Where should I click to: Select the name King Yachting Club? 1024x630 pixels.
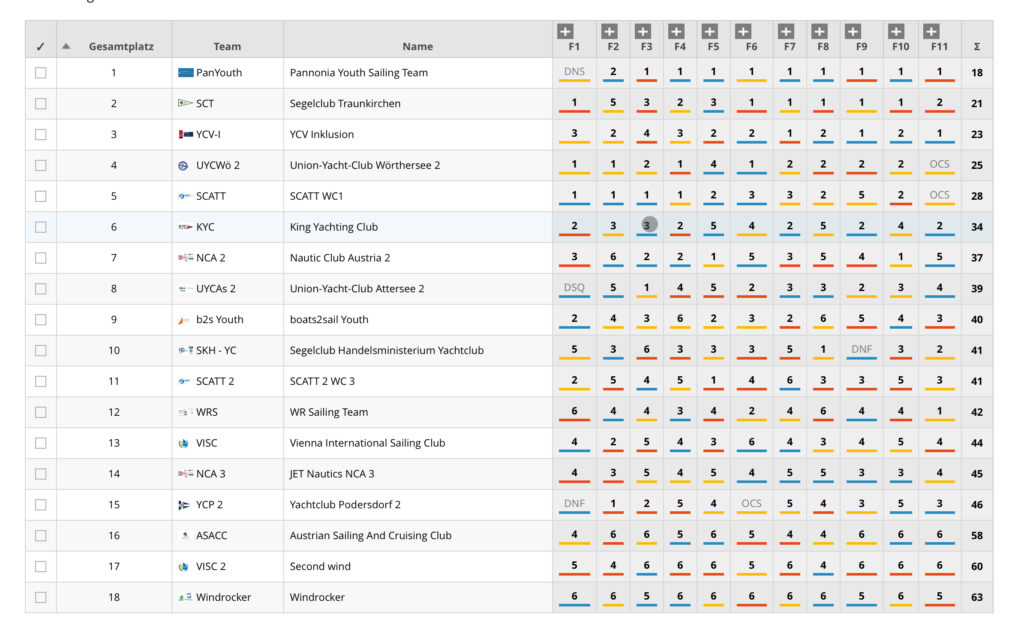click(x=334, y=227)
